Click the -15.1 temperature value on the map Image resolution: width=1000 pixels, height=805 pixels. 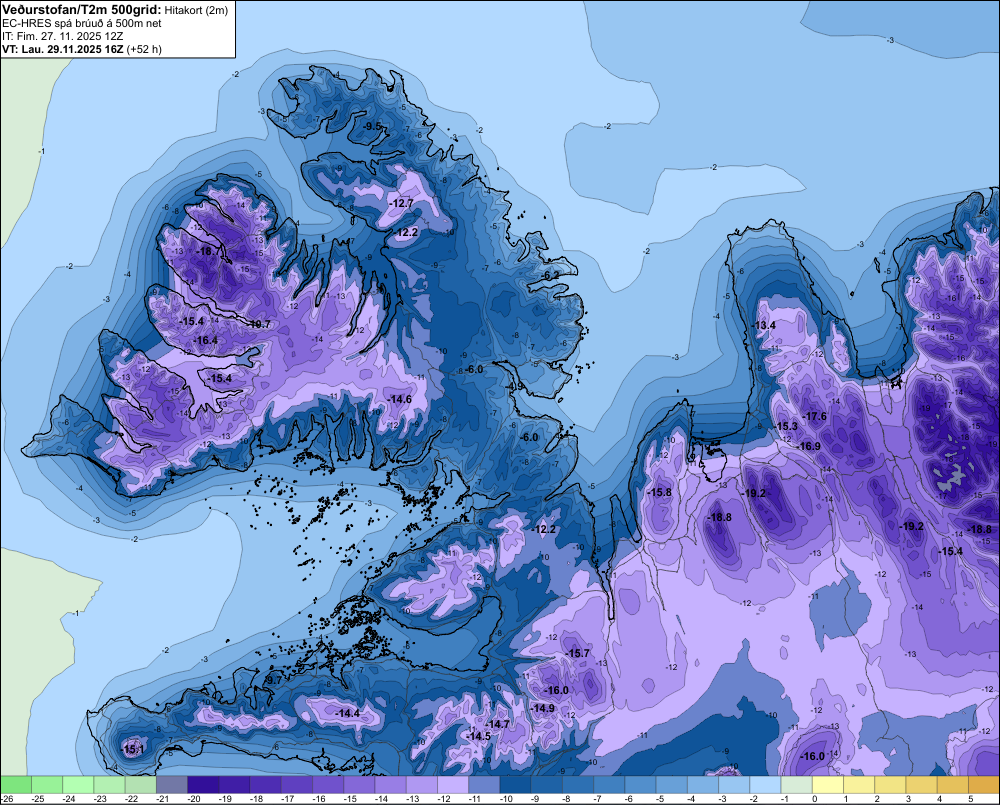133,749
